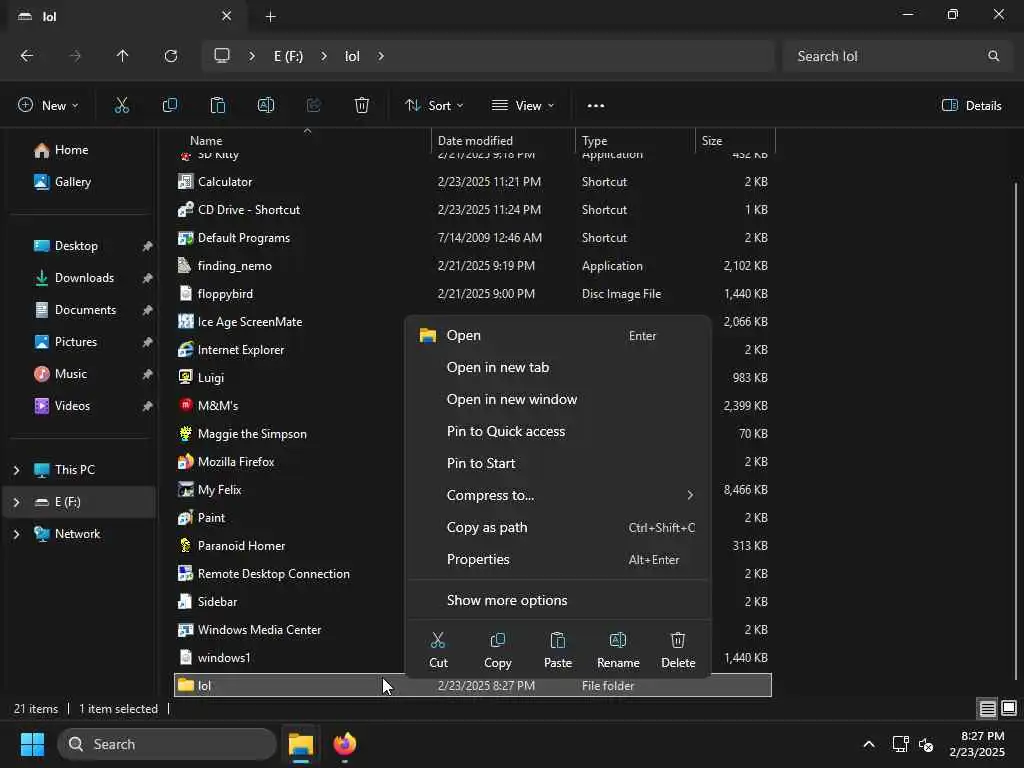This screenshot has height=768, width=1024.
Task: Click the Paste icon in the toolbar
Action: 217,105
